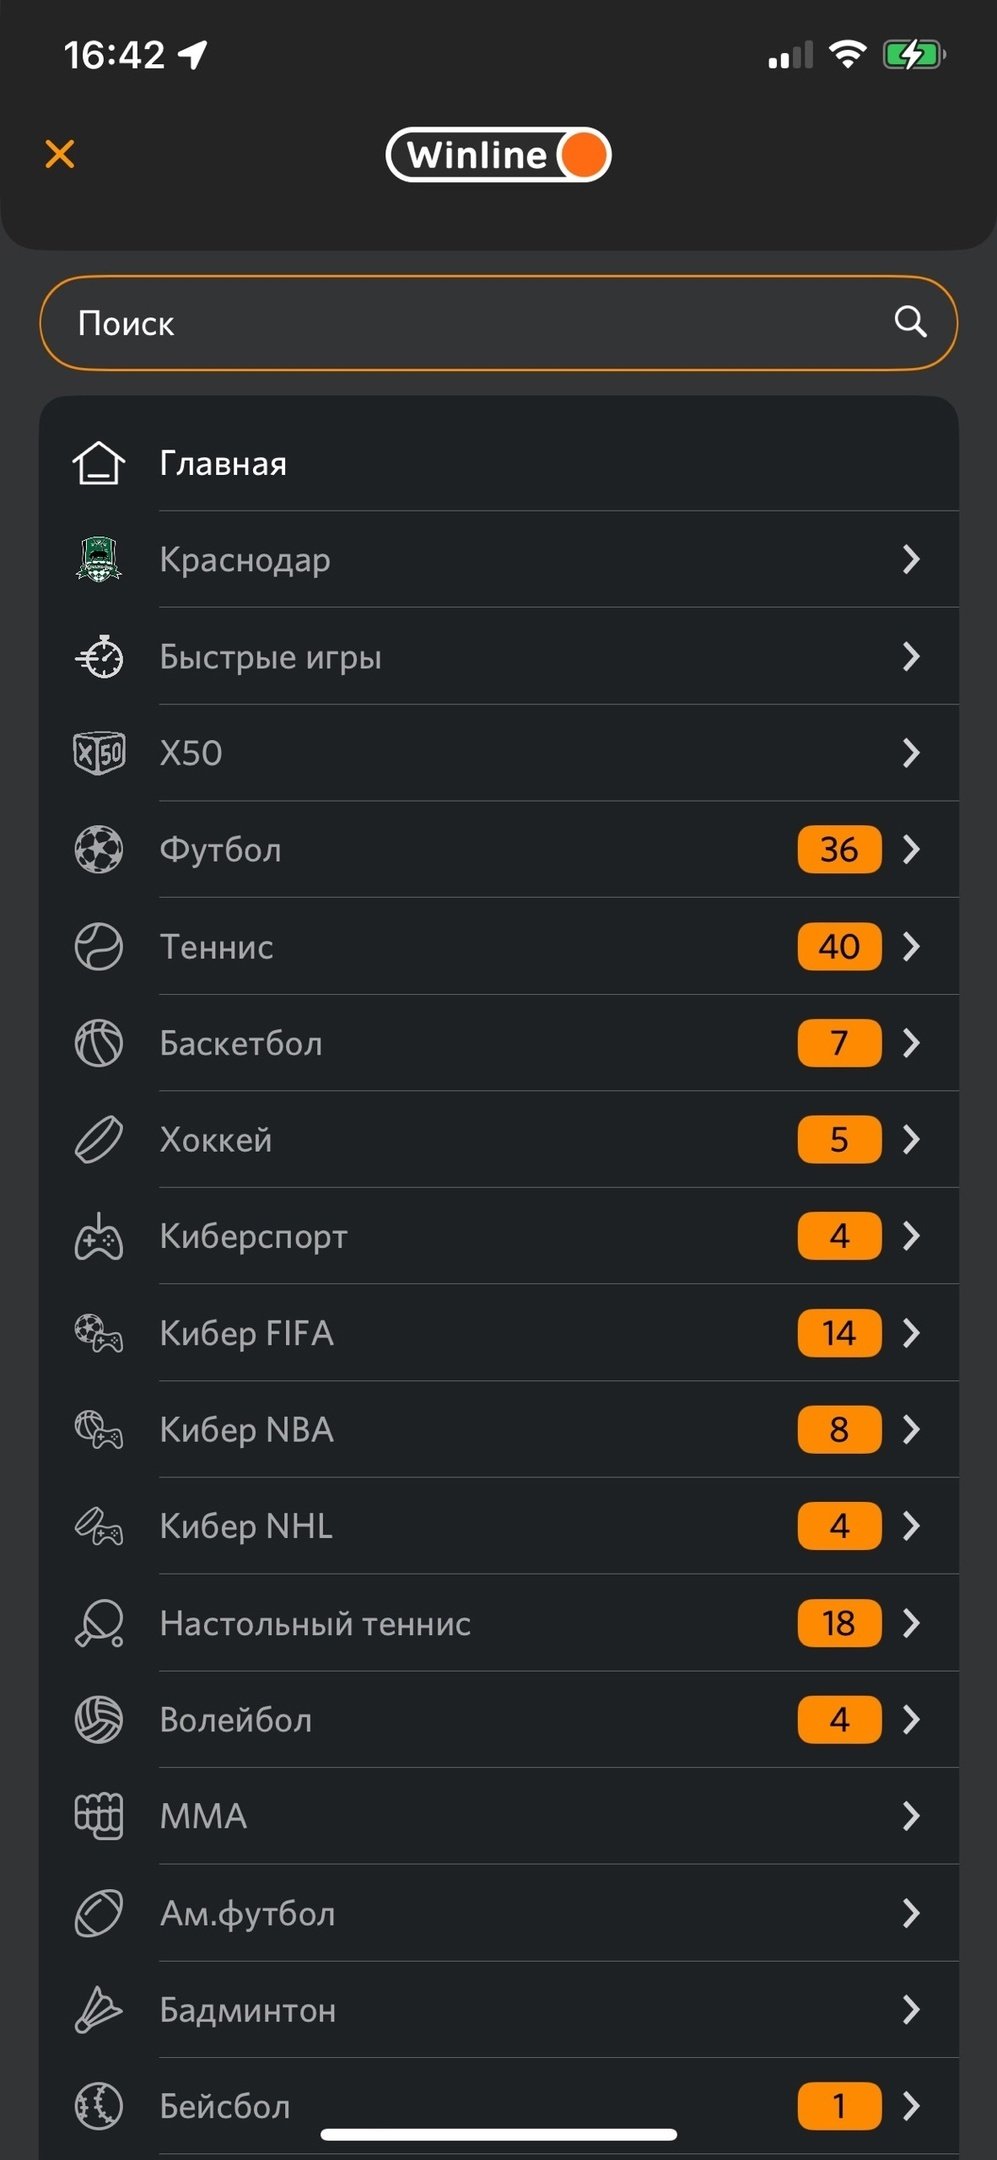Tap the Баскетбол live count badge 7

click(839, 1043)
